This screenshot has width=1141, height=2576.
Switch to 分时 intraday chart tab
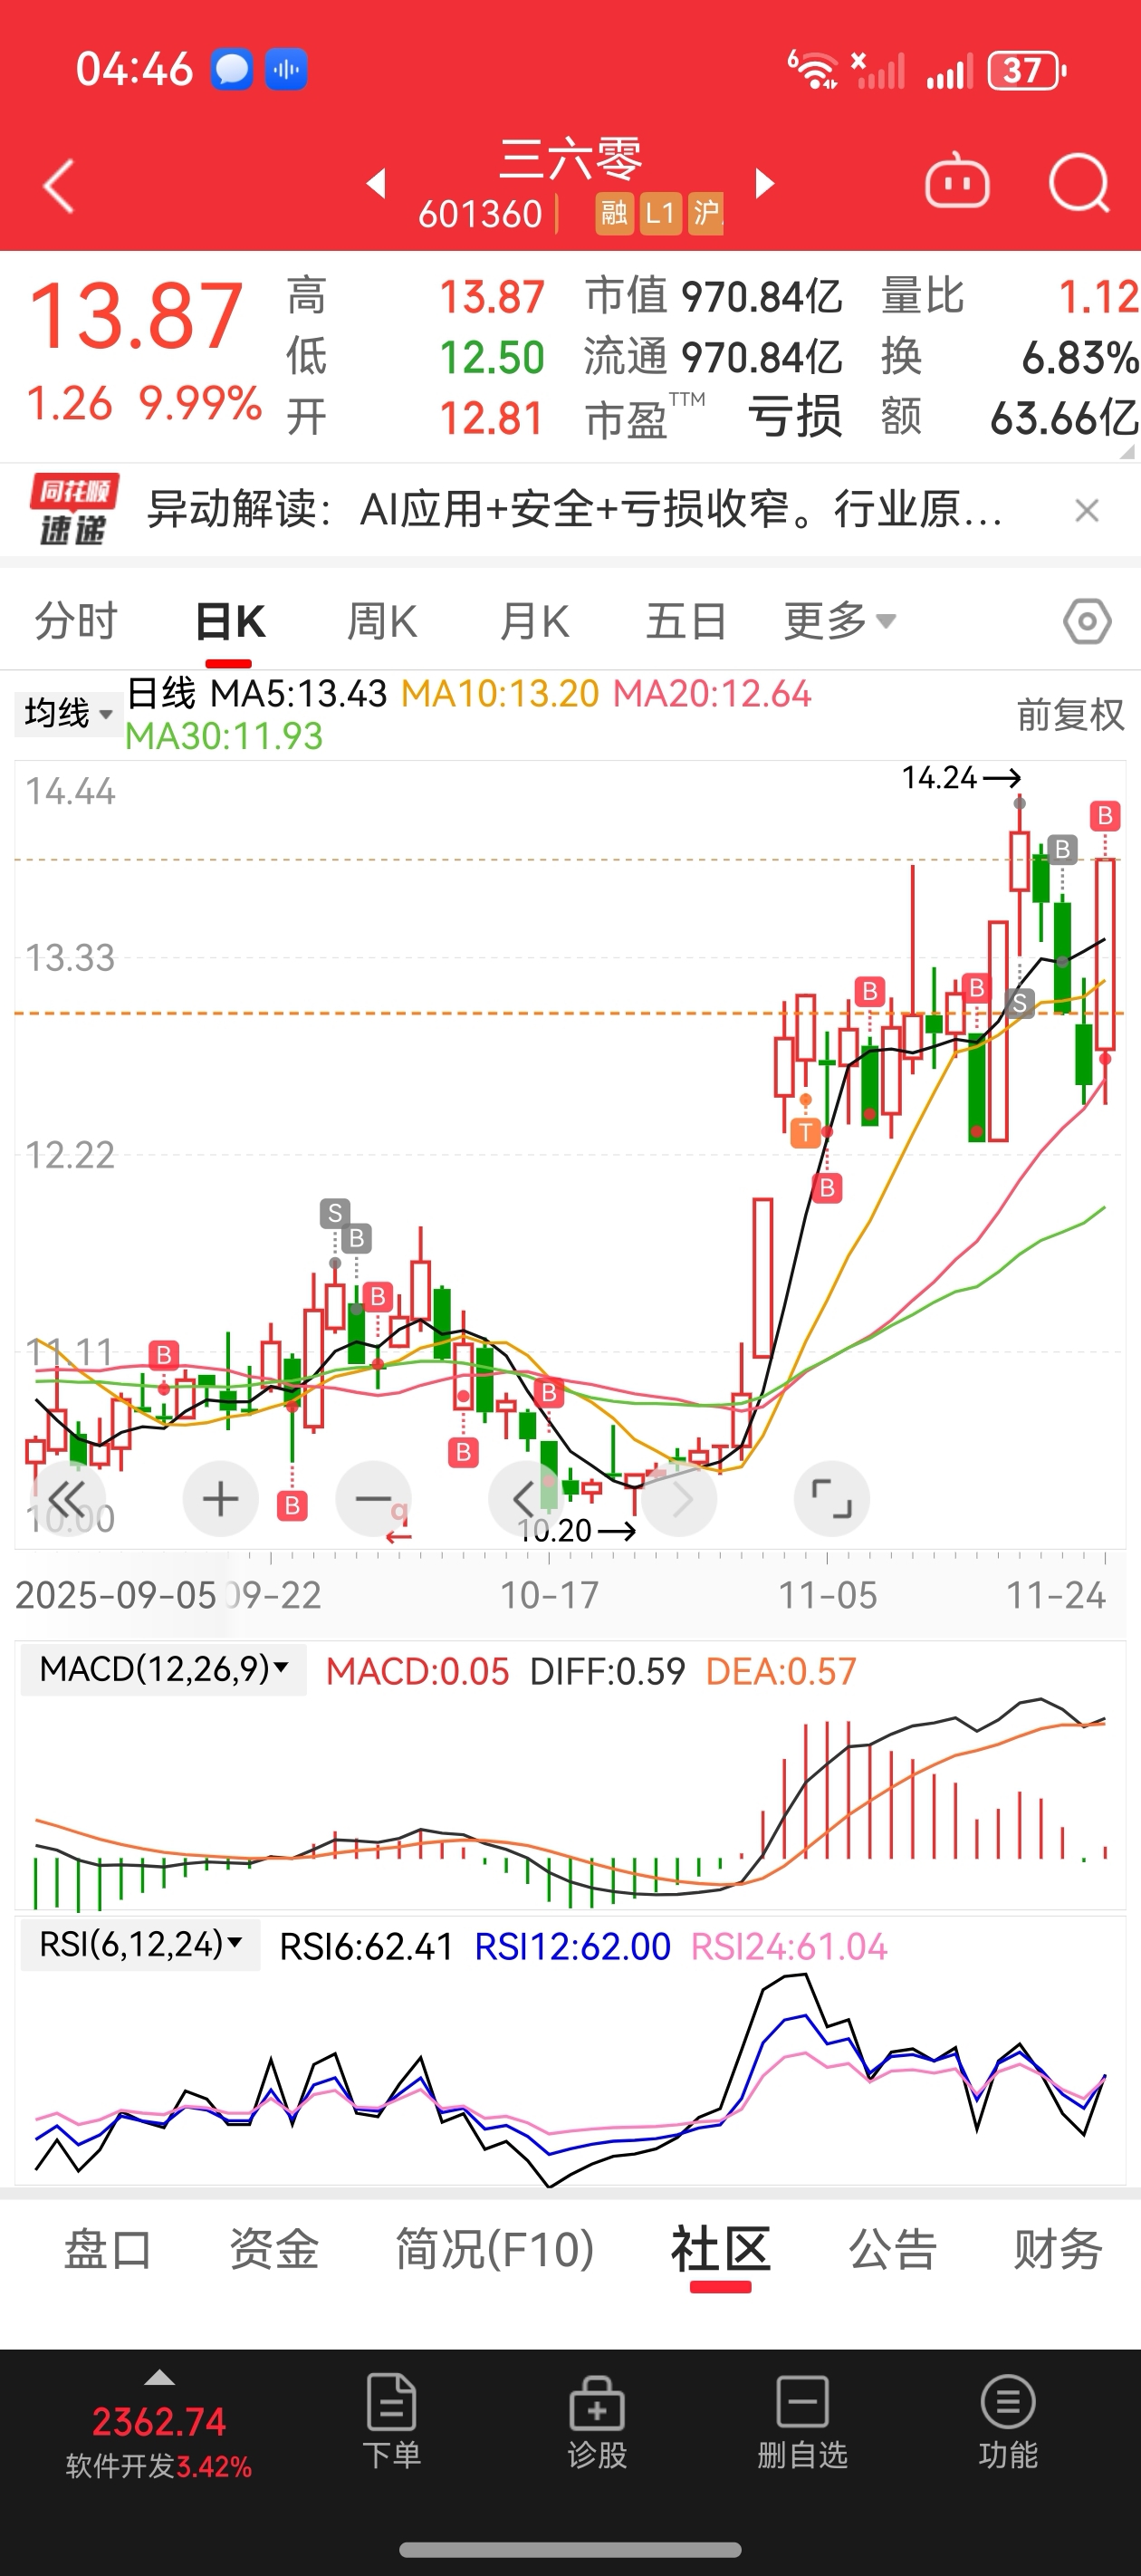coord(76,622)
